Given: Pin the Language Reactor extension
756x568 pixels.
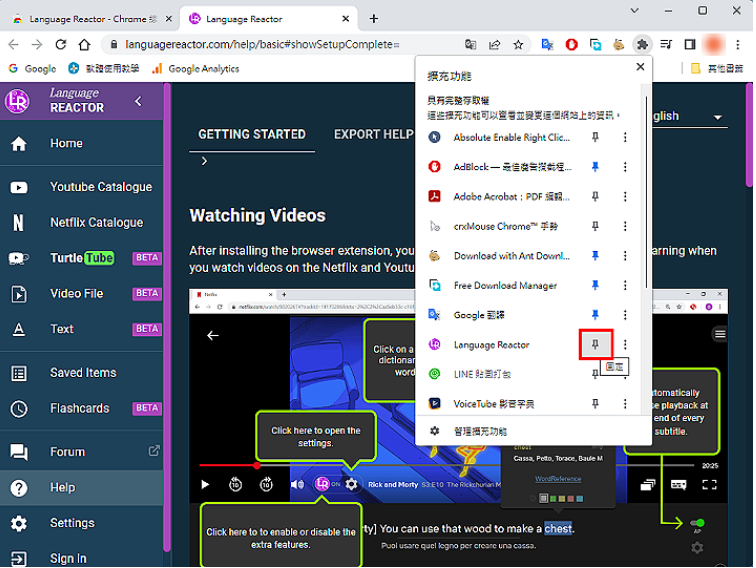Looking at the screenshot, I should pyautogui.click(x=595, y=344).
